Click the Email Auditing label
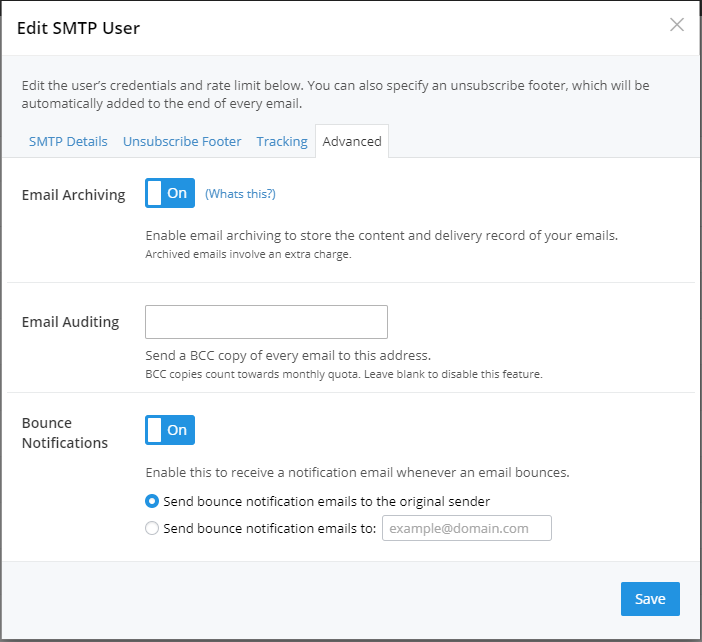 coord(70,322)
